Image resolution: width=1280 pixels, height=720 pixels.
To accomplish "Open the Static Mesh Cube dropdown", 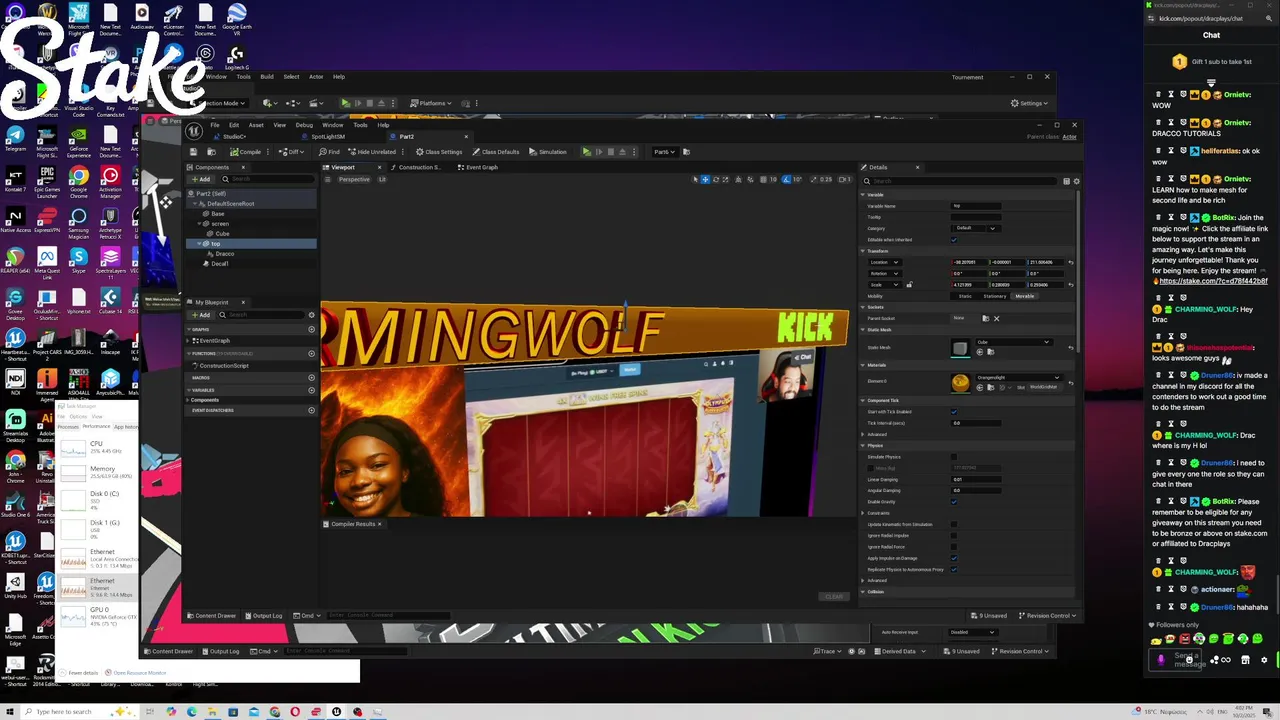I will coord(1014,342).
